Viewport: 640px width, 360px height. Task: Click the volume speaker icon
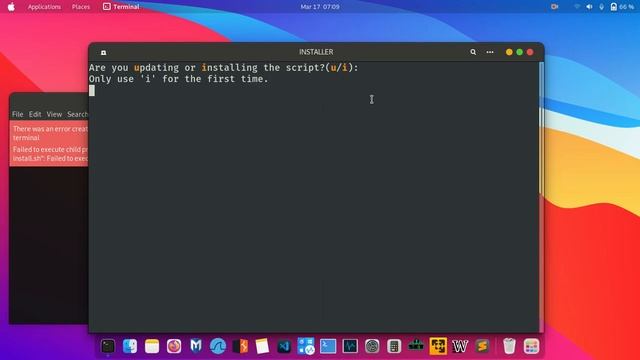coord(589,7)
